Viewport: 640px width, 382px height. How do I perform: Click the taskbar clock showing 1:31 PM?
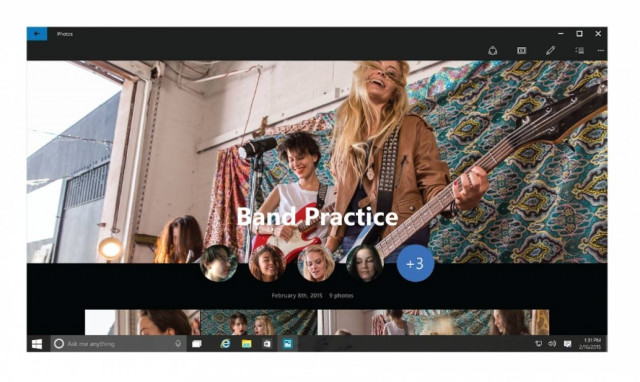590,344
